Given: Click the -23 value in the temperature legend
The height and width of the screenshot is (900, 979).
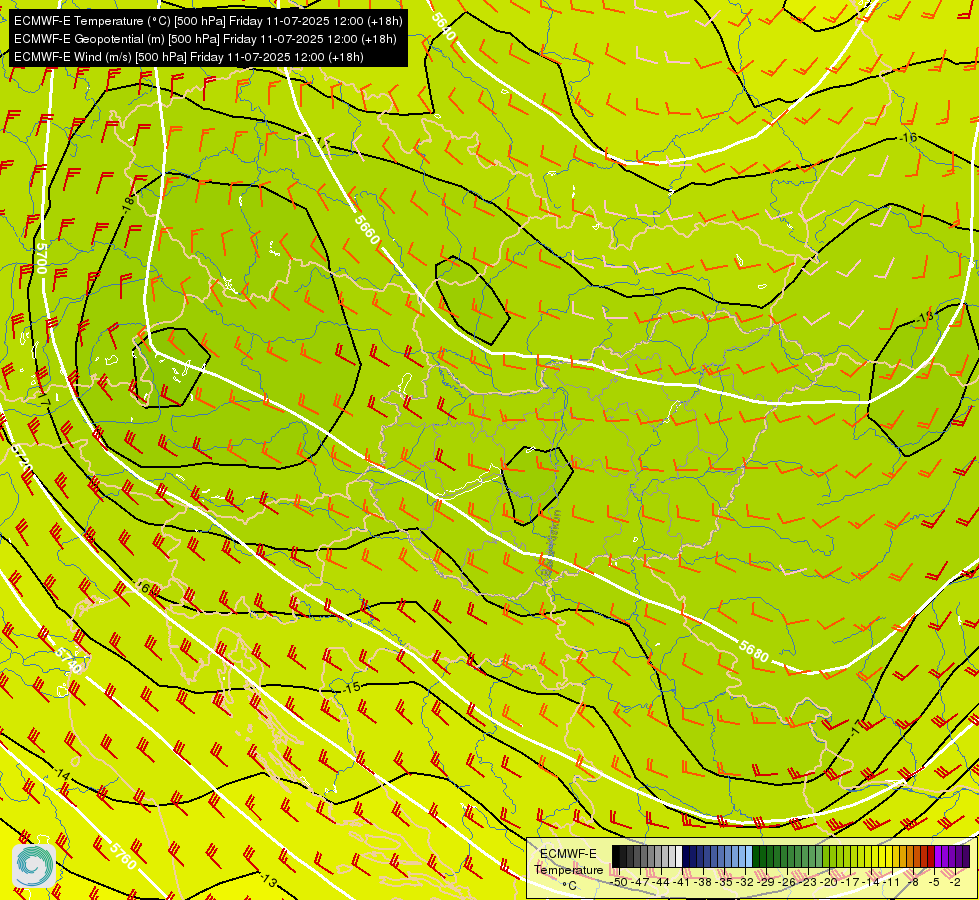Looking at the screenshot, I should tap(808, 882).
